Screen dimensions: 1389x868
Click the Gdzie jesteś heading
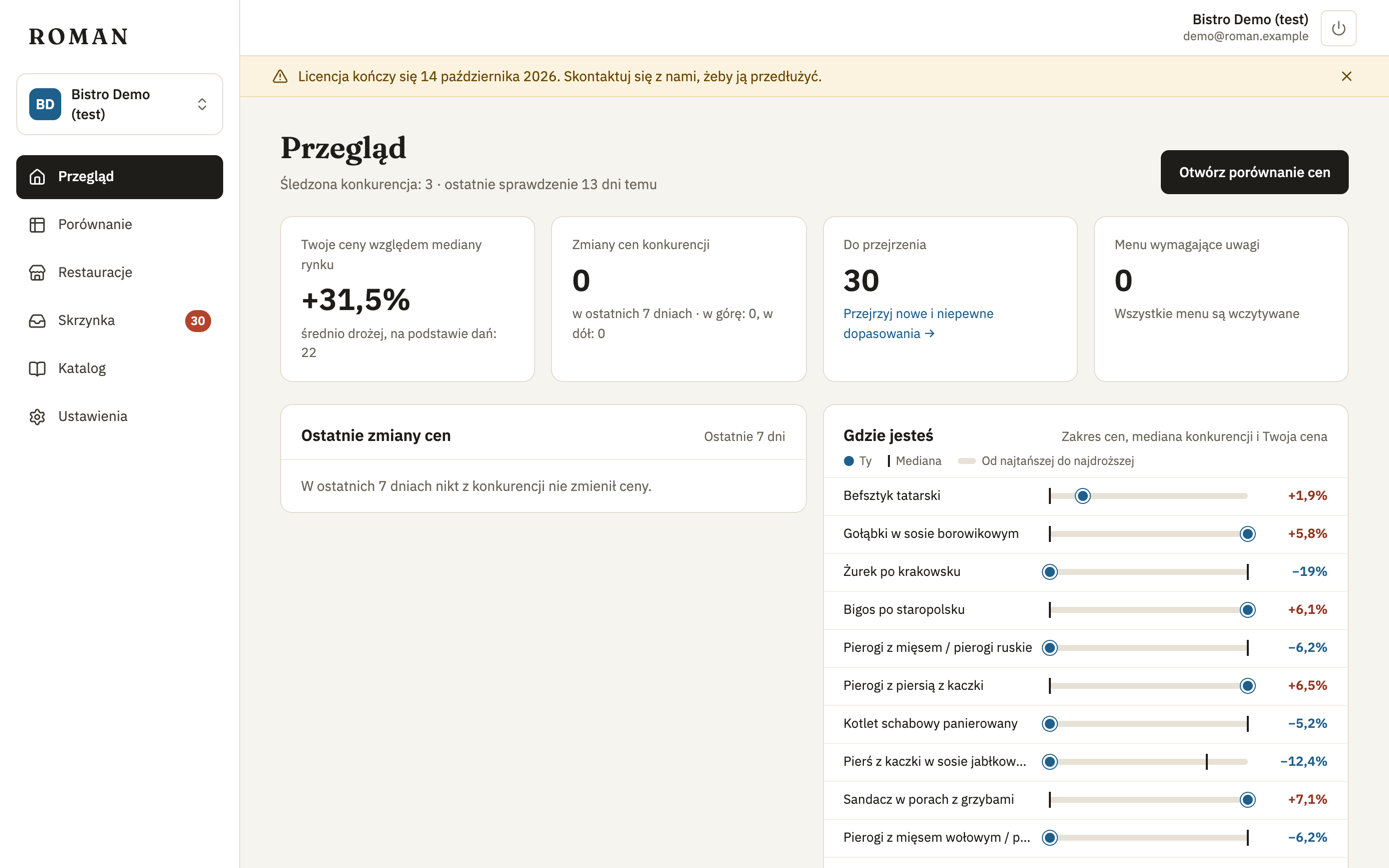pos(888,436)
